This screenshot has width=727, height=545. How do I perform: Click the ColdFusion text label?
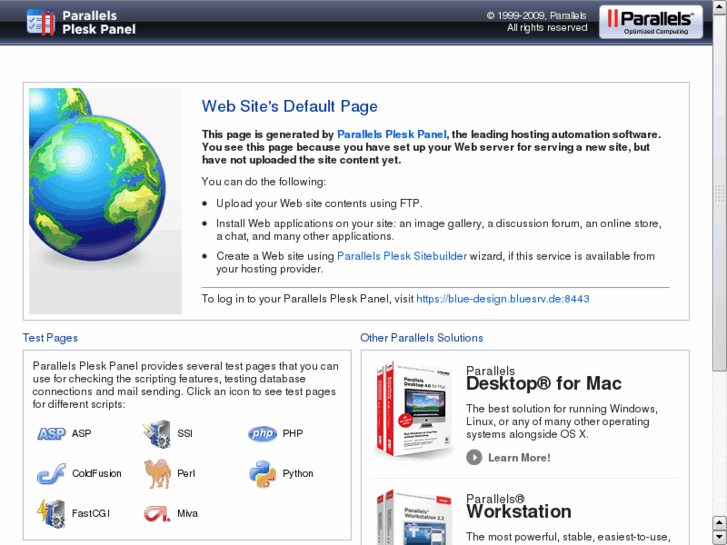tap(96, 474)
